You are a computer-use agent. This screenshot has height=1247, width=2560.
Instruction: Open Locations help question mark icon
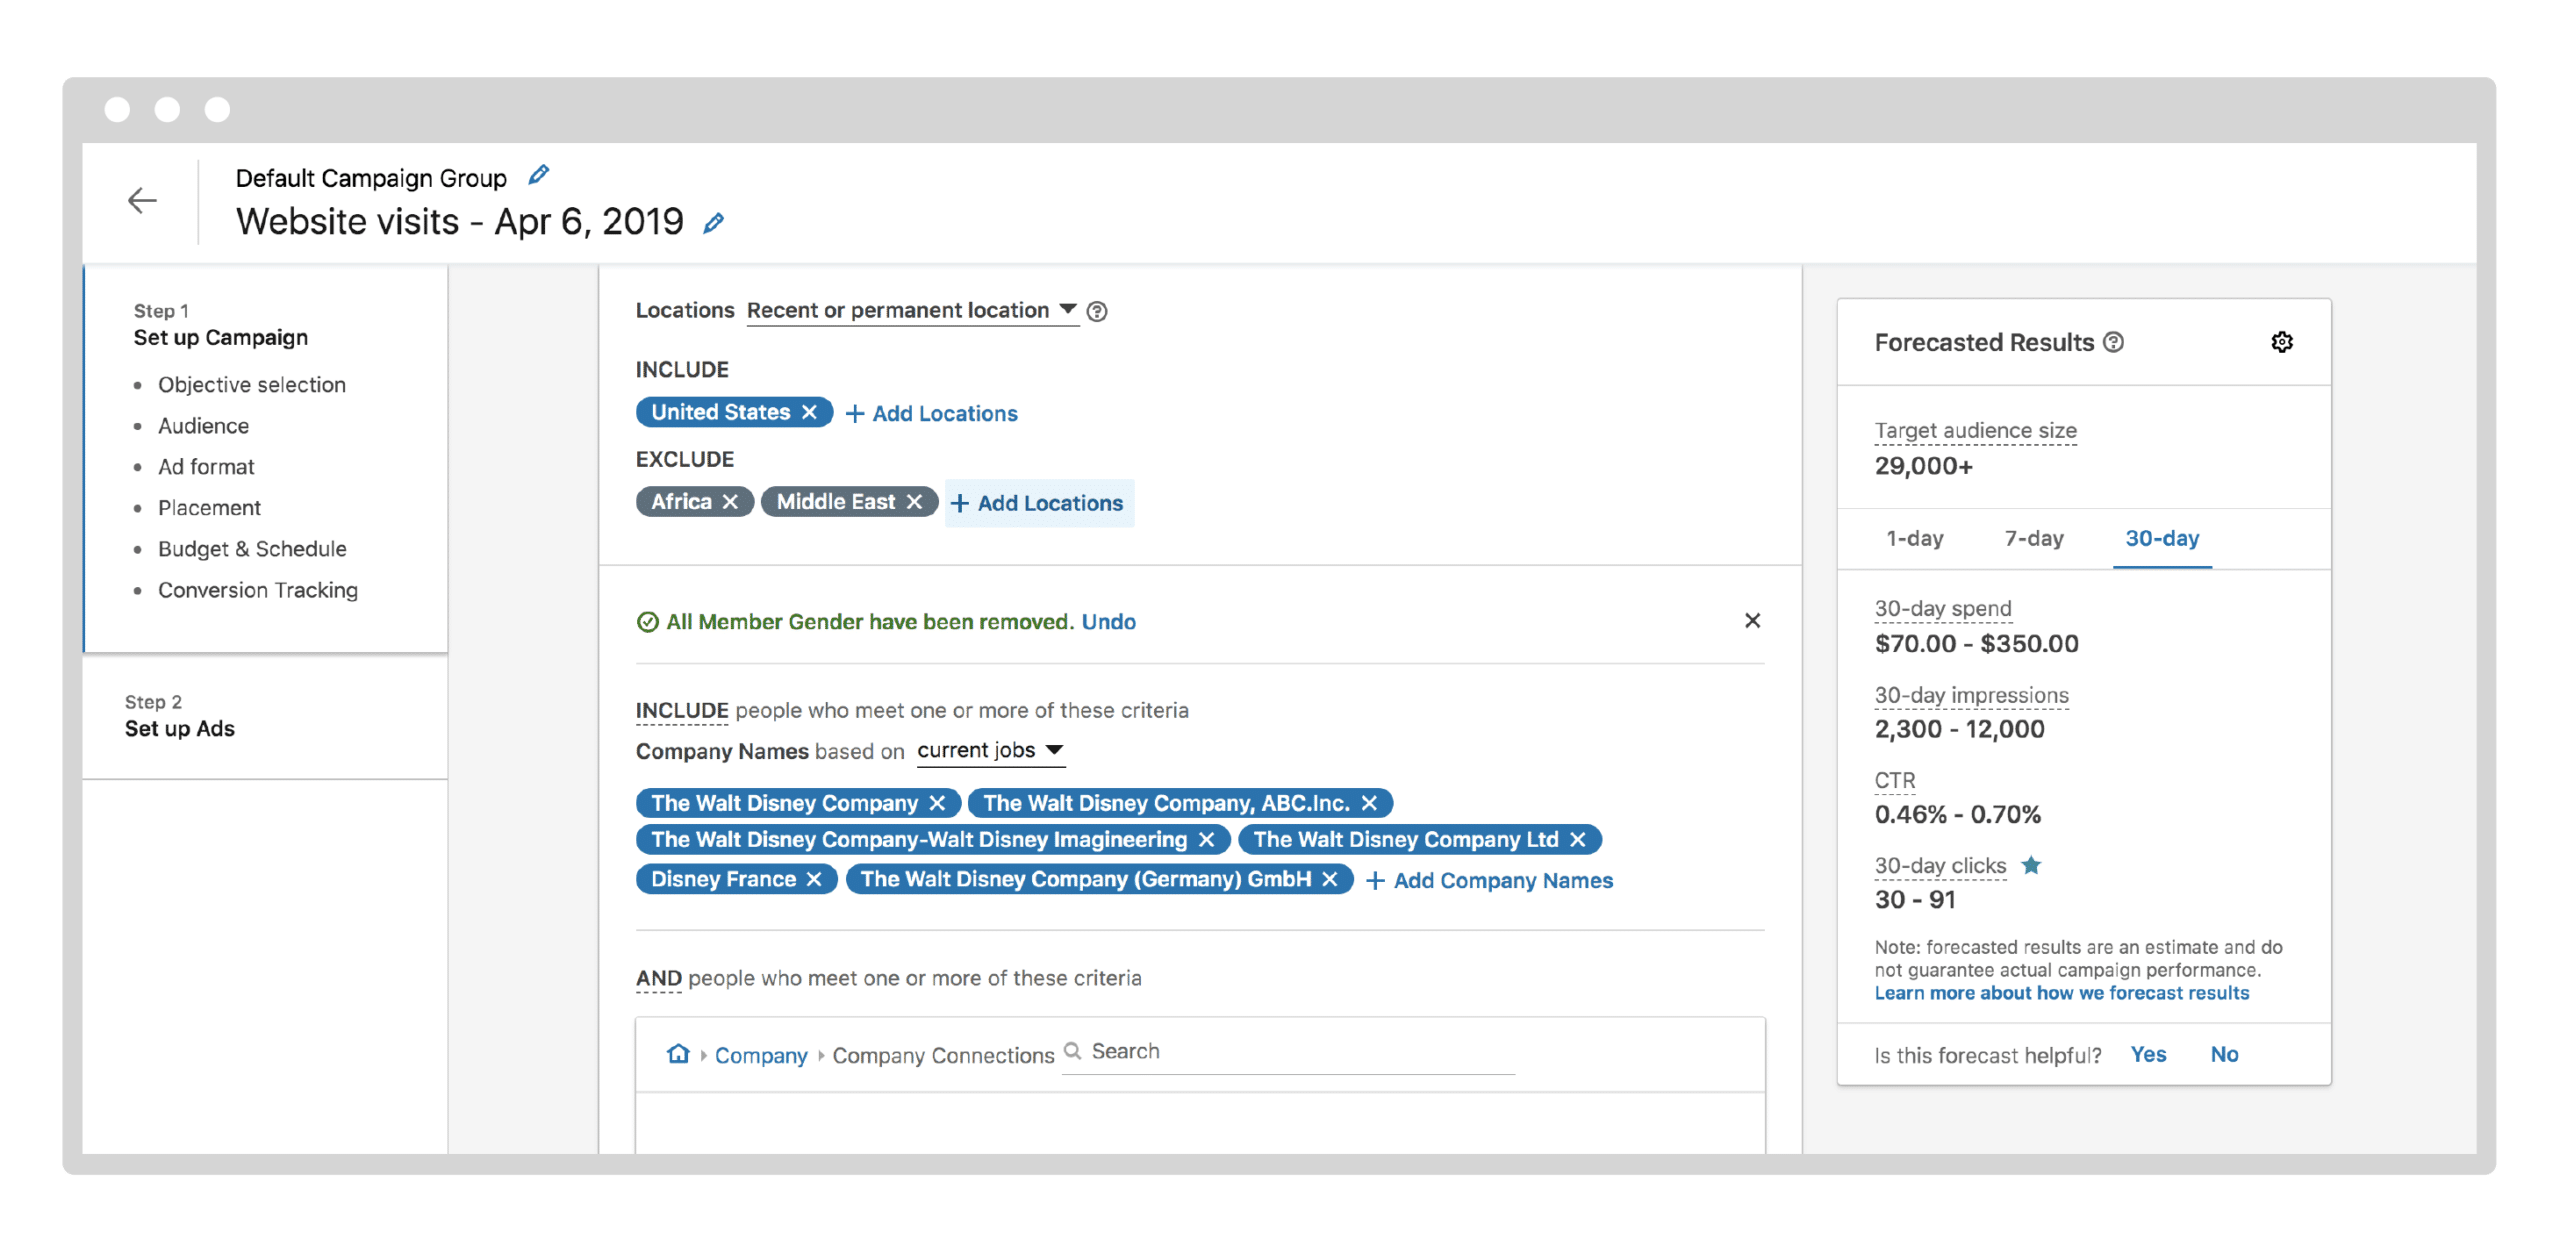tap(1097, 312)
